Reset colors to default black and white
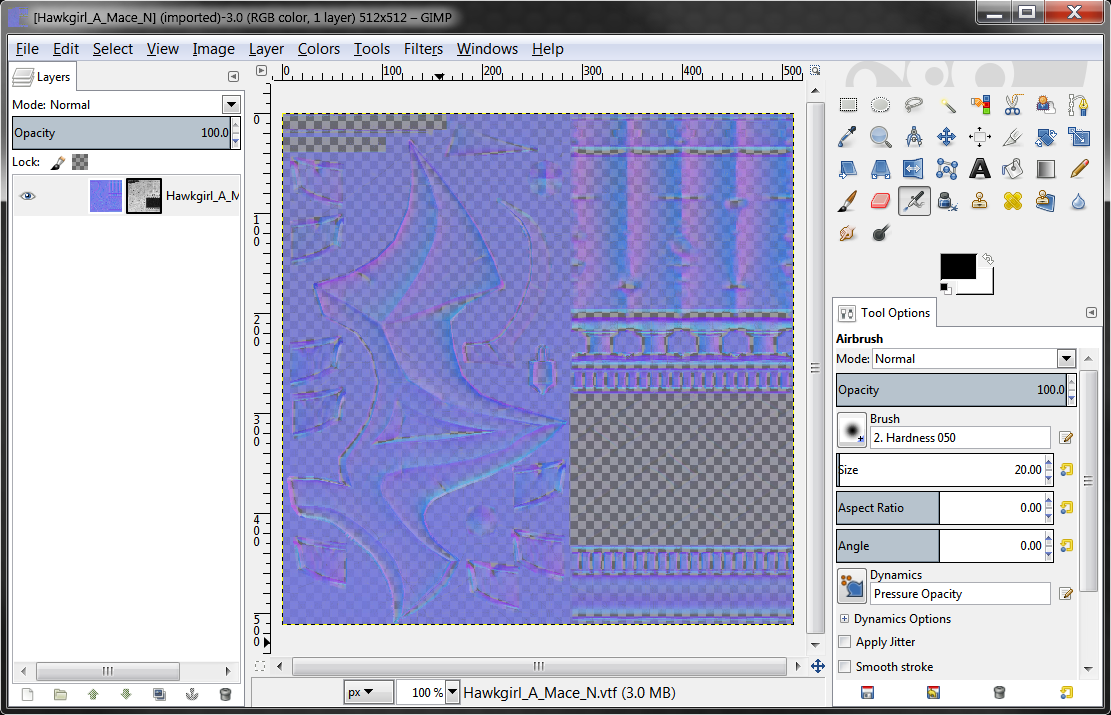 pyautogui.click(x=946, y=288)
